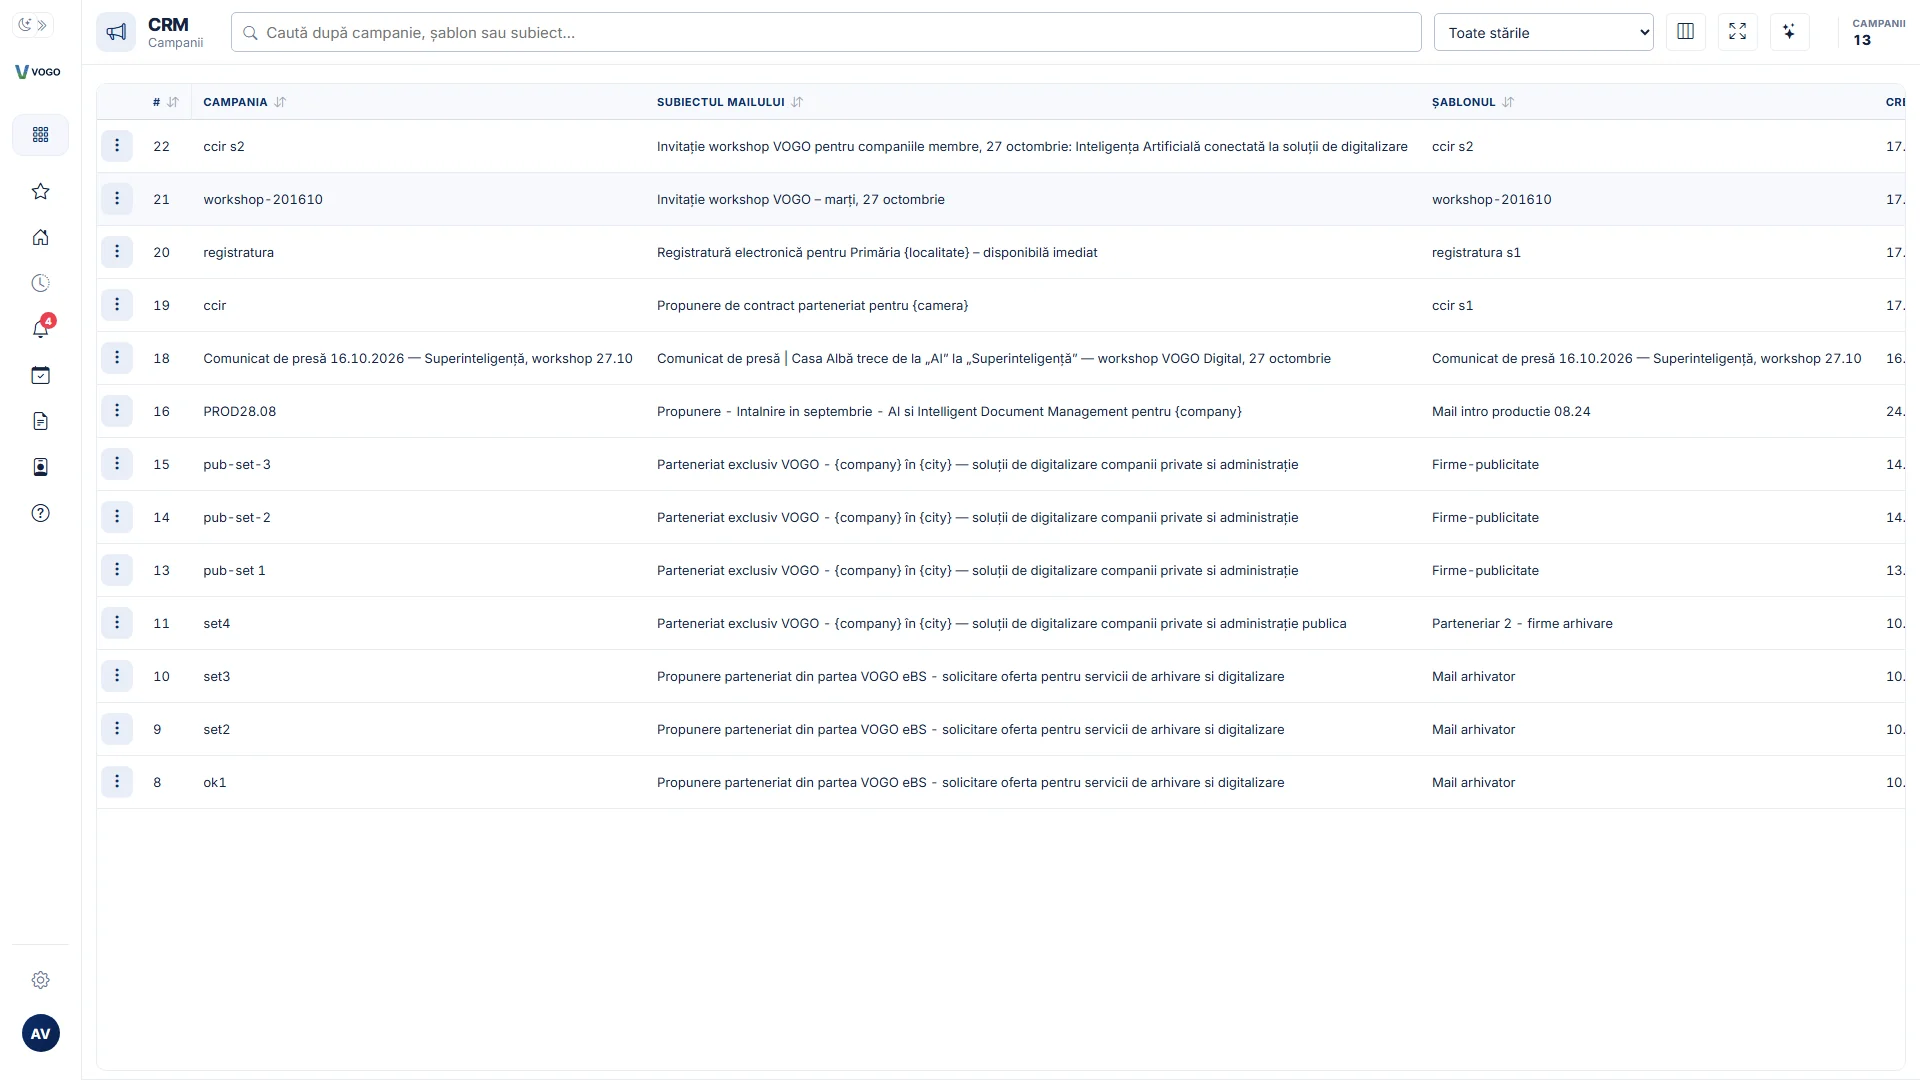
Task: Open the 'Toate stările' status dropdown
Action: [x=1543, y=32]
